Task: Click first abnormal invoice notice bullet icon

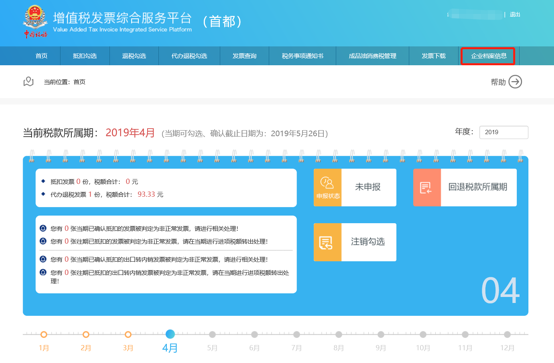Action: (x=43, y=228)
